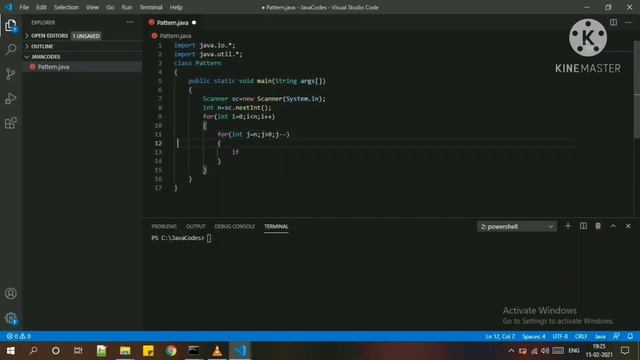Open Task View in taskbar
This screenshot has height=360, width=640.
(x=78, y=351)
